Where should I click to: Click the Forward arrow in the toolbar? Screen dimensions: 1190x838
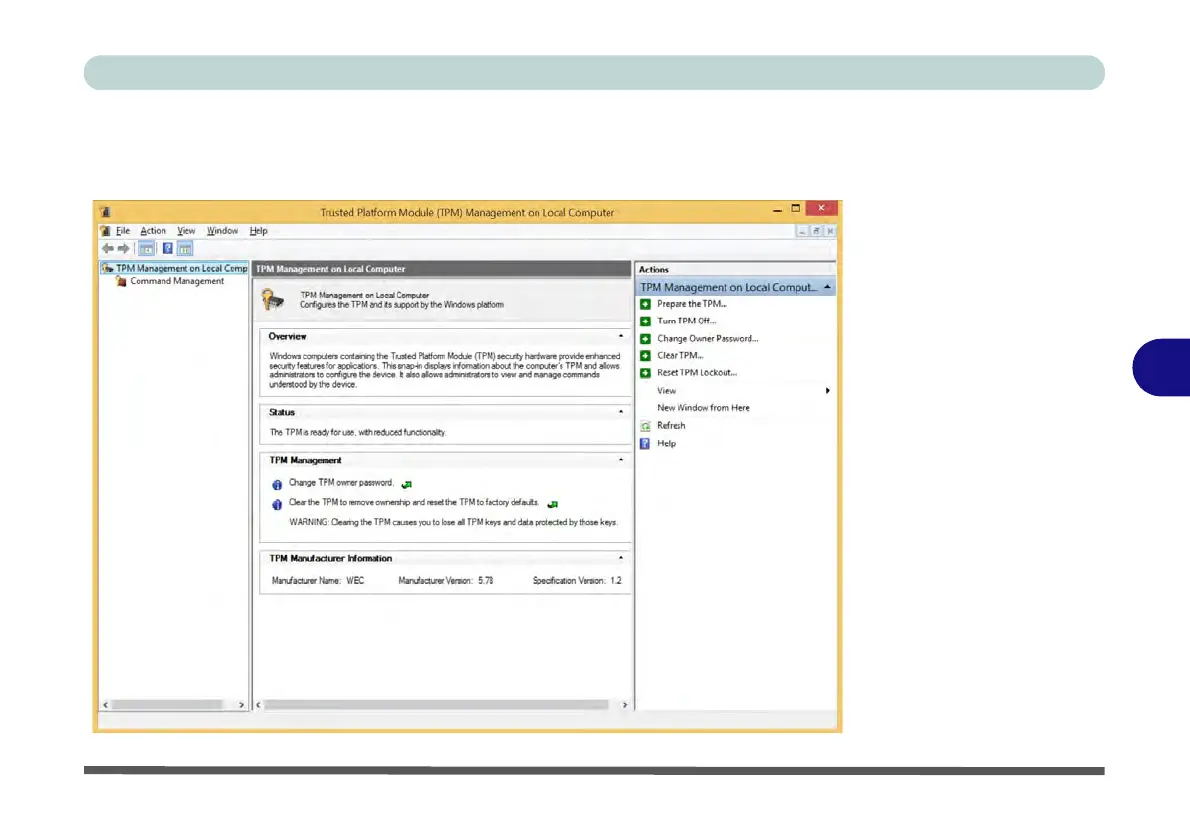coord(123,249)
